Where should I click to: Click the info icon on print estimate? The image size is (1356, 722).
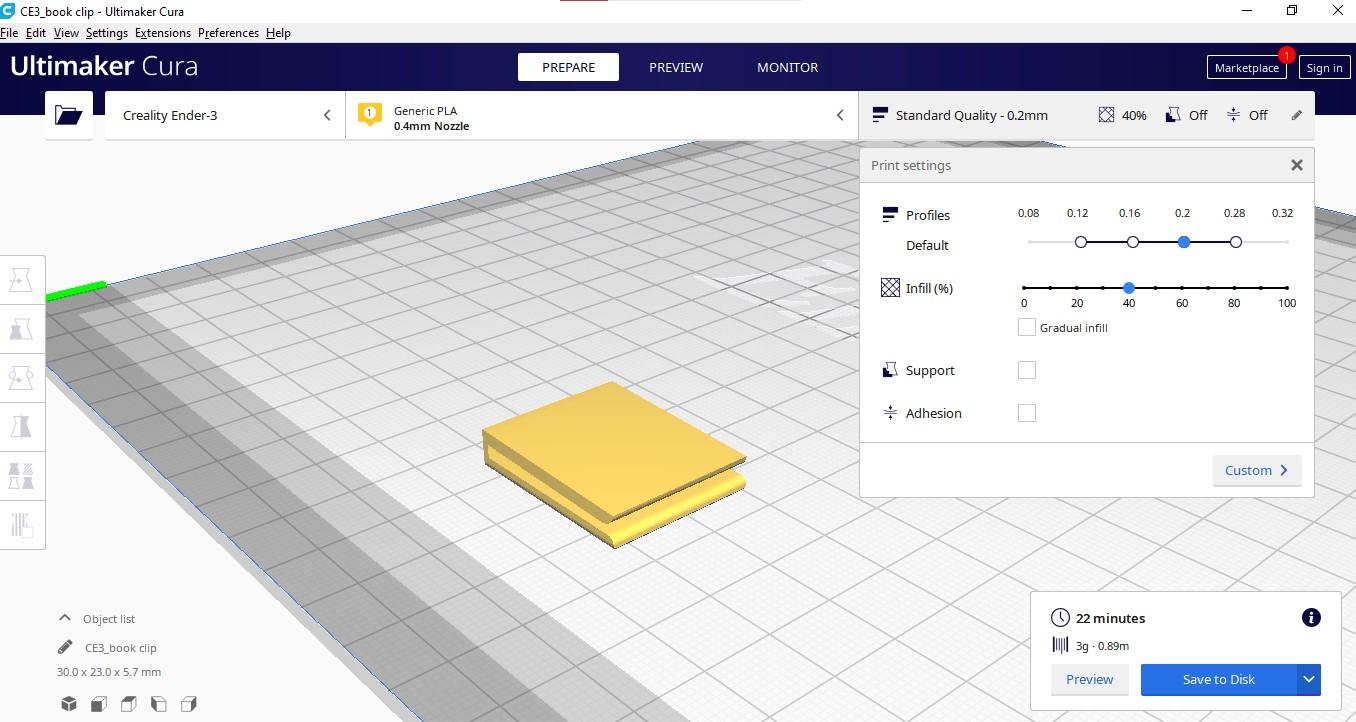click(x=1311, y=618)
